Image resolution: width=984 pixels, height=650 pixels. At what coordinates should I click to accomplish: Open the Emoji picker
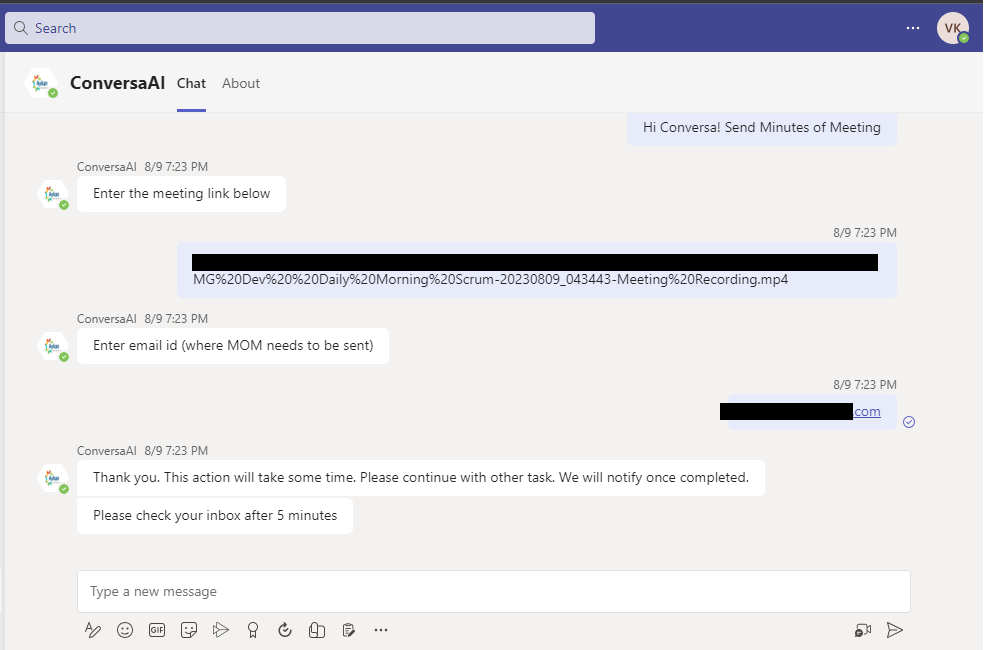click(x=125, y=630)
